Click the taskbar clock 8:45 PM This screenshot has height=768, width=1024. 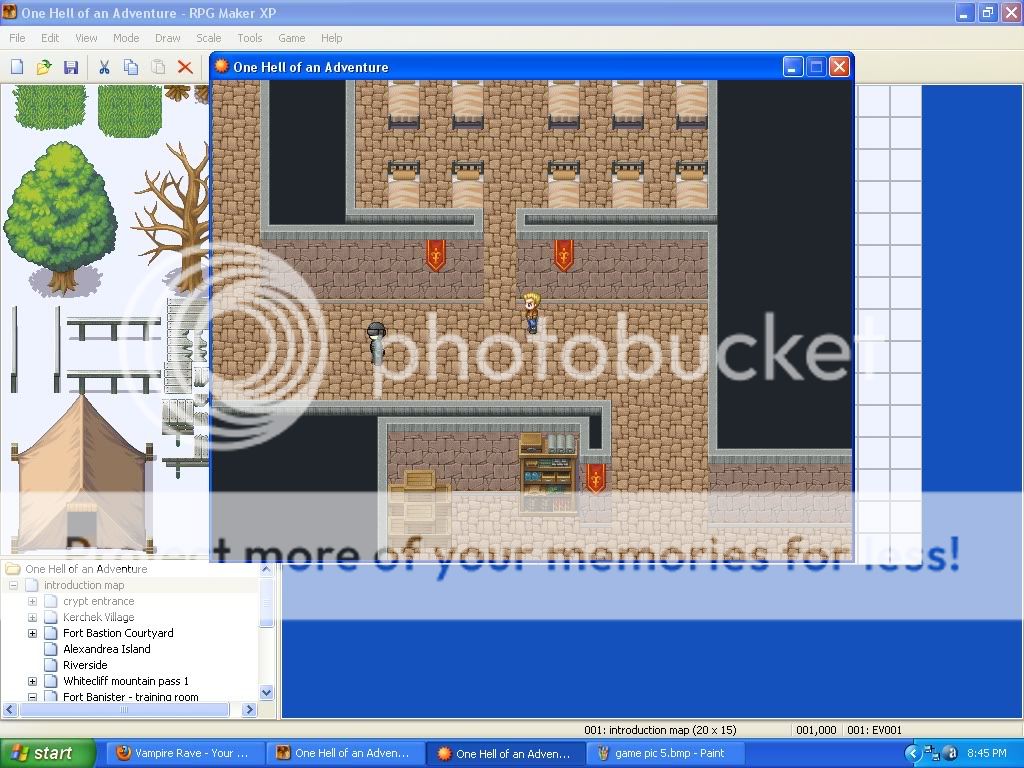point(986,754)
